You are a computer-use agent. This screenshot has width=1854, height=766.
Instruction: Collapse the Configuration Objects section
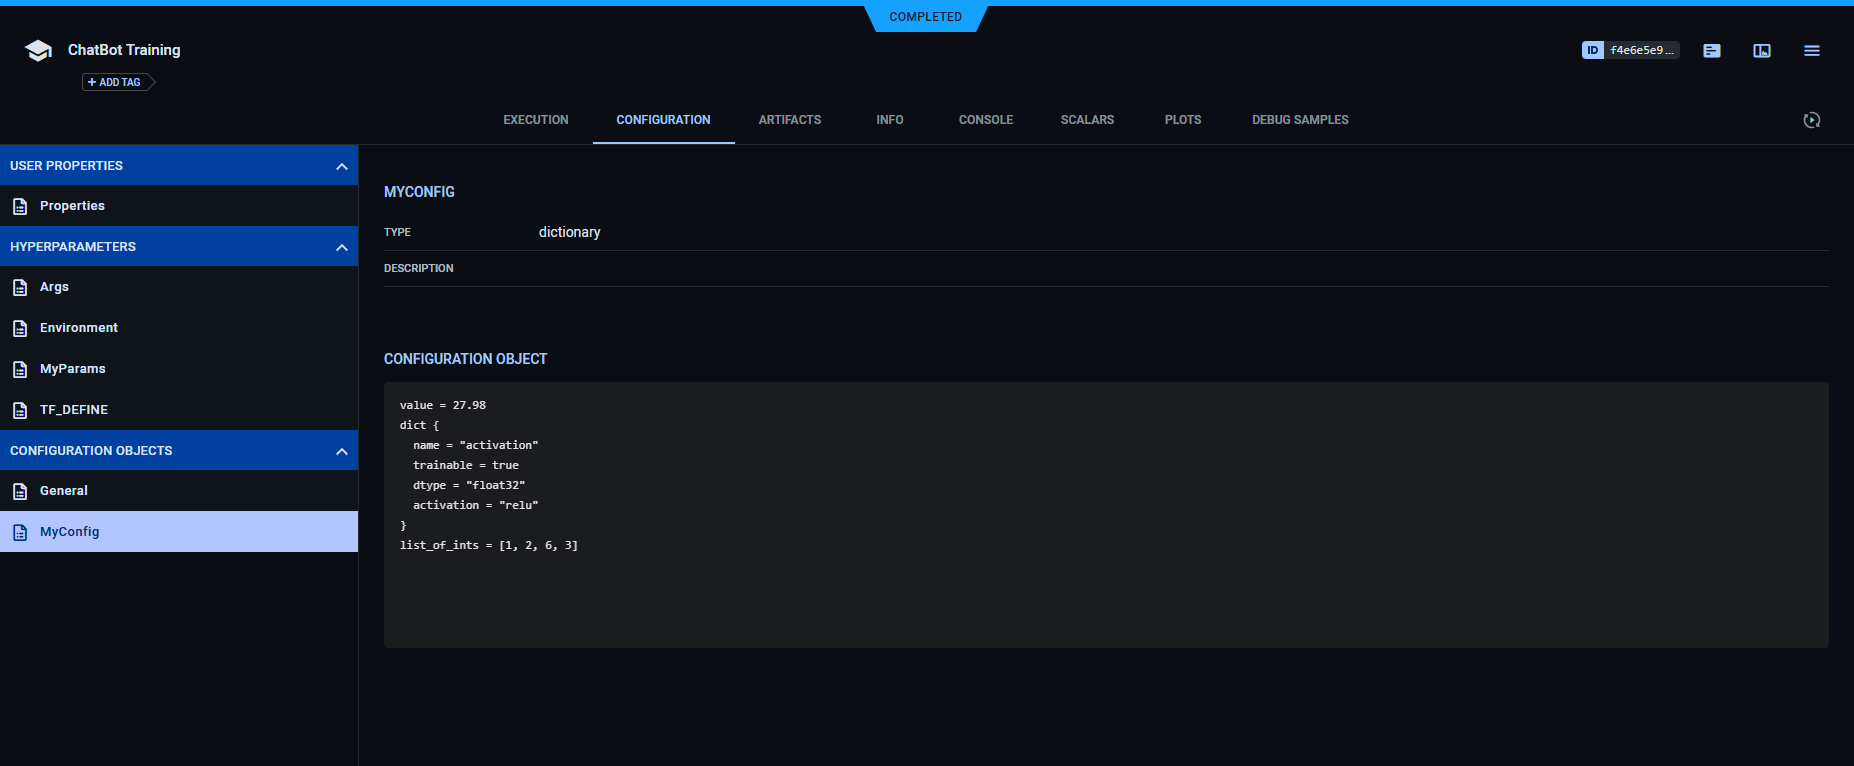tap(342, 451)
